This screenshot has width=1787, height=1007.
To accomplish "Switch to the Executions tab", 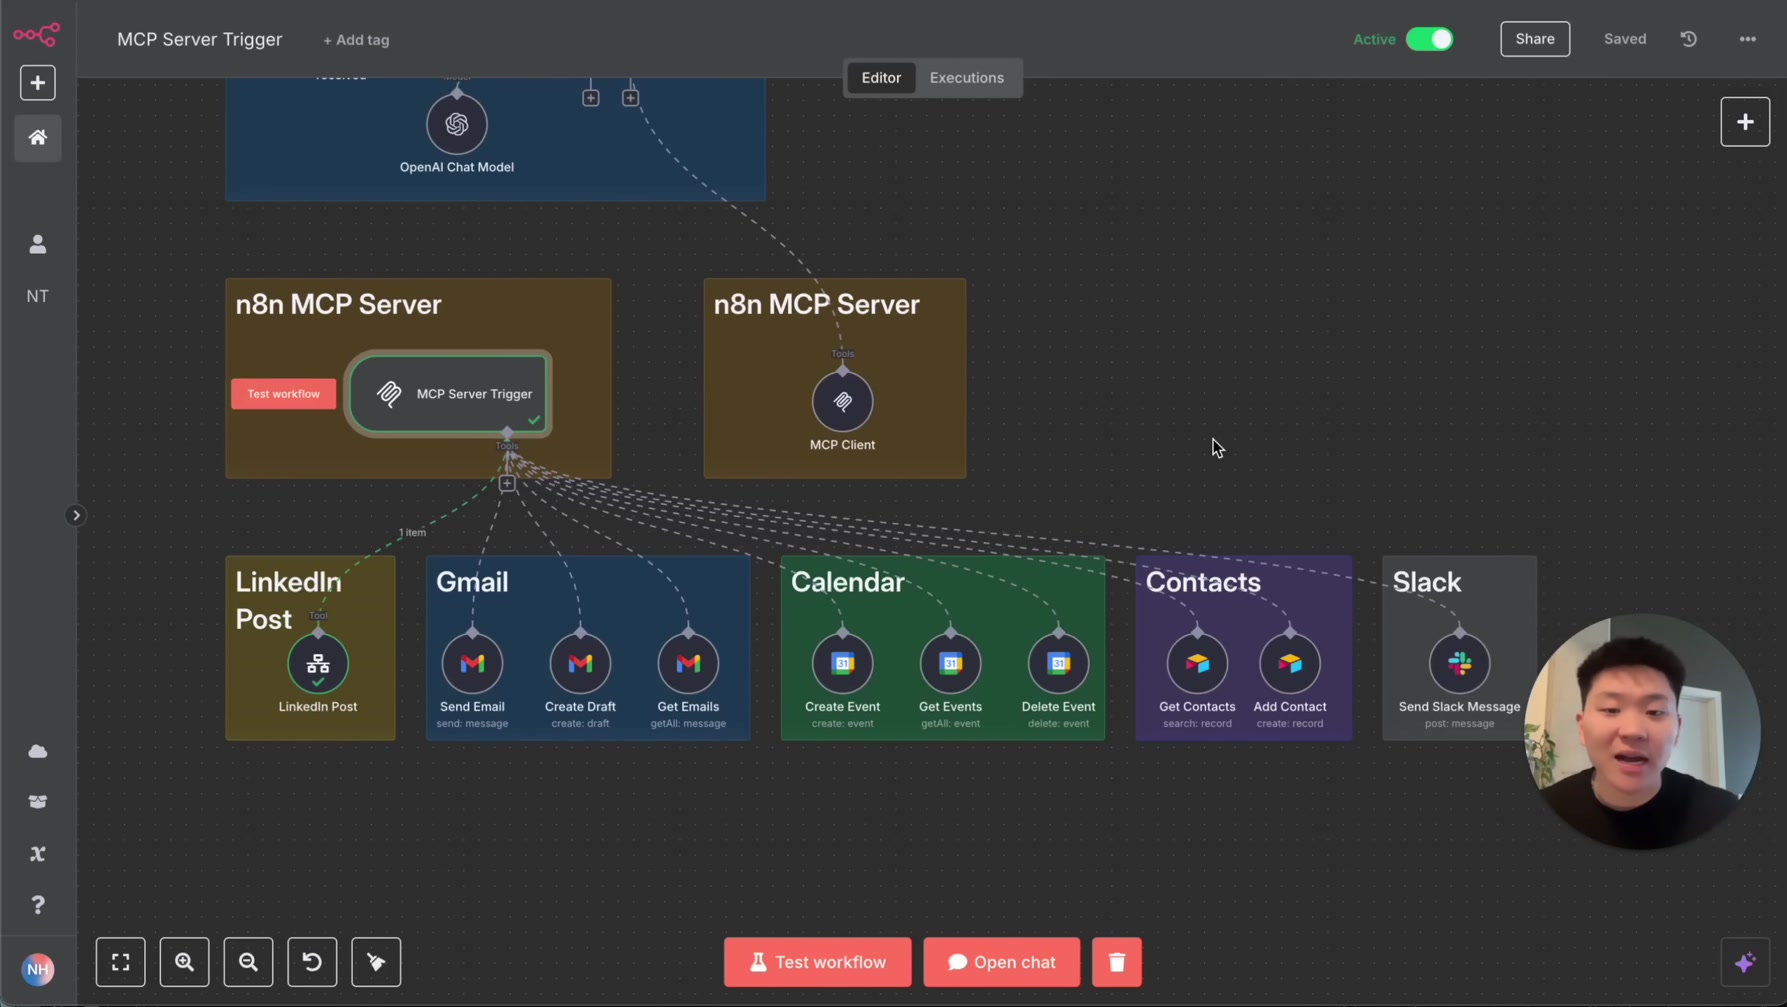I will click(x=967, y=78).
